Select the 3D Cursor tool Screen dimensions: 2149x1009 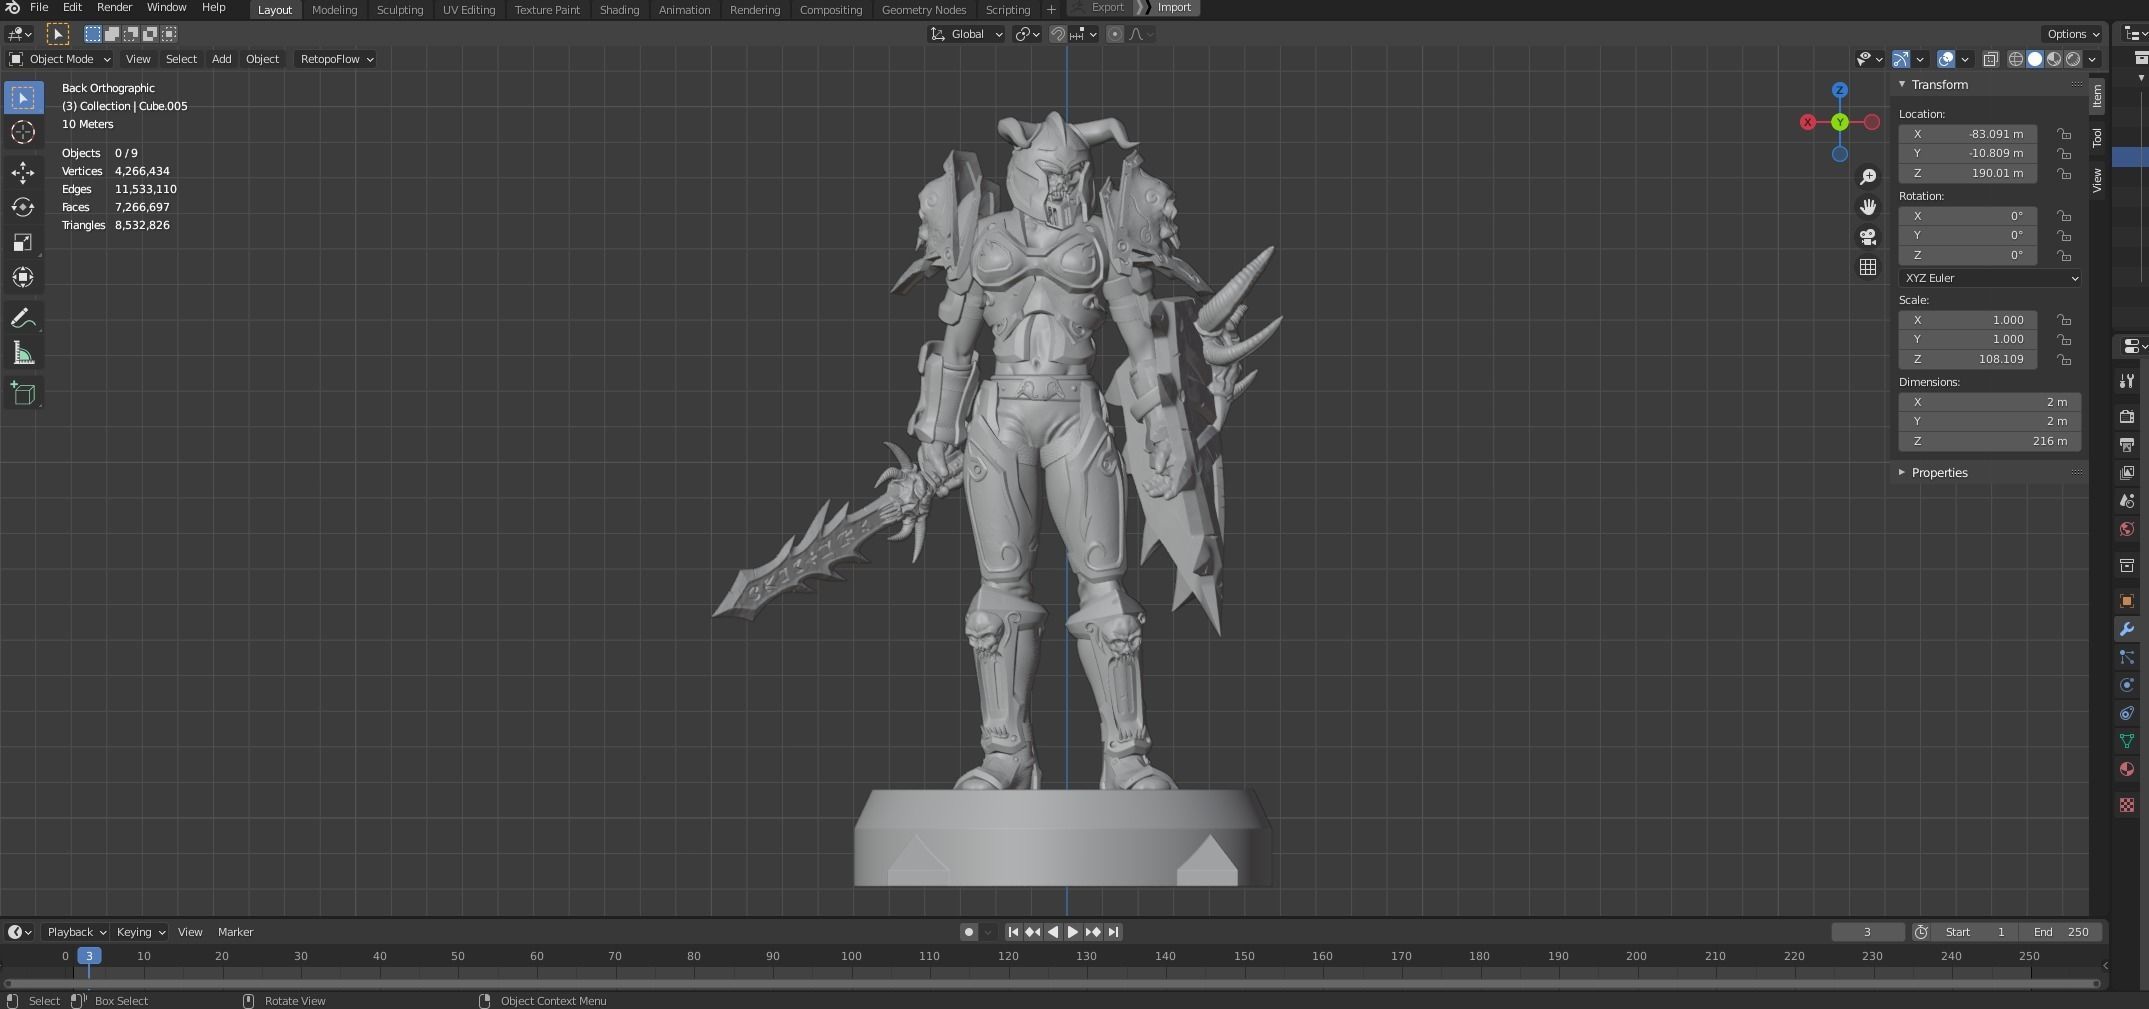pos(23,132)
